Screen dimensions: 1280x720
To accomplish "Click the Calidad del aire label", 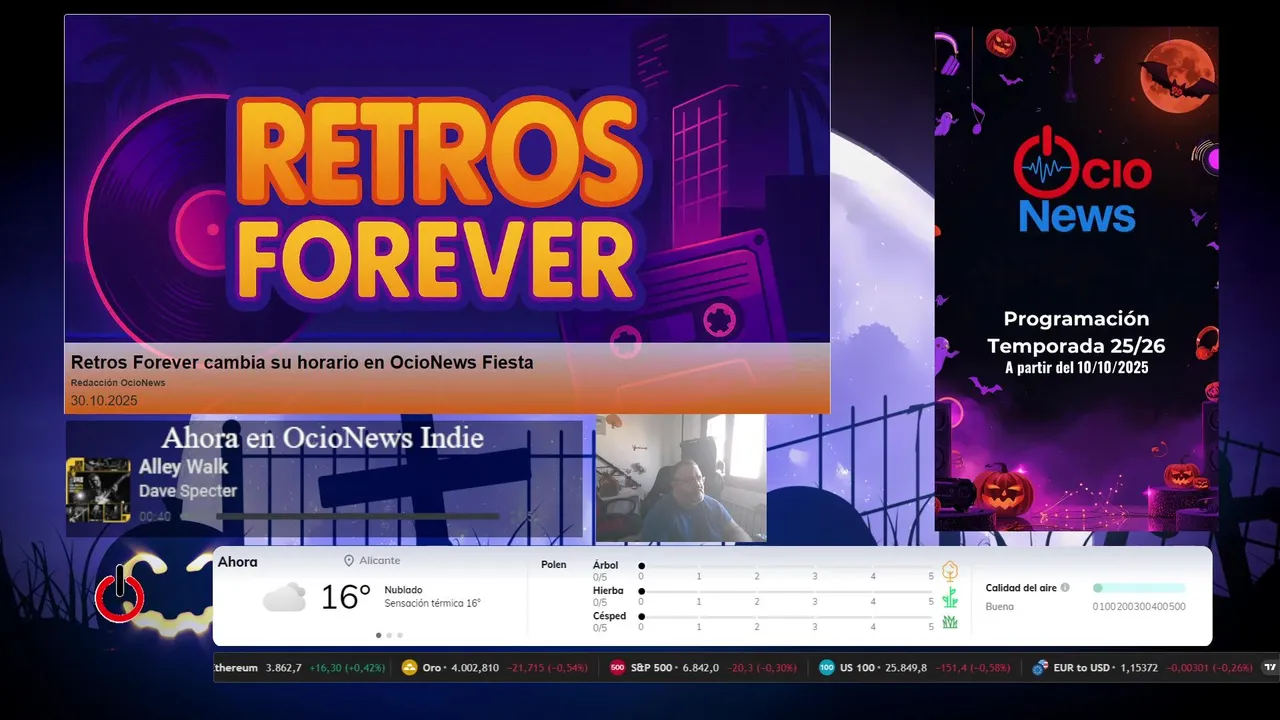I will pyautogui.click(x=1021, y=588).
